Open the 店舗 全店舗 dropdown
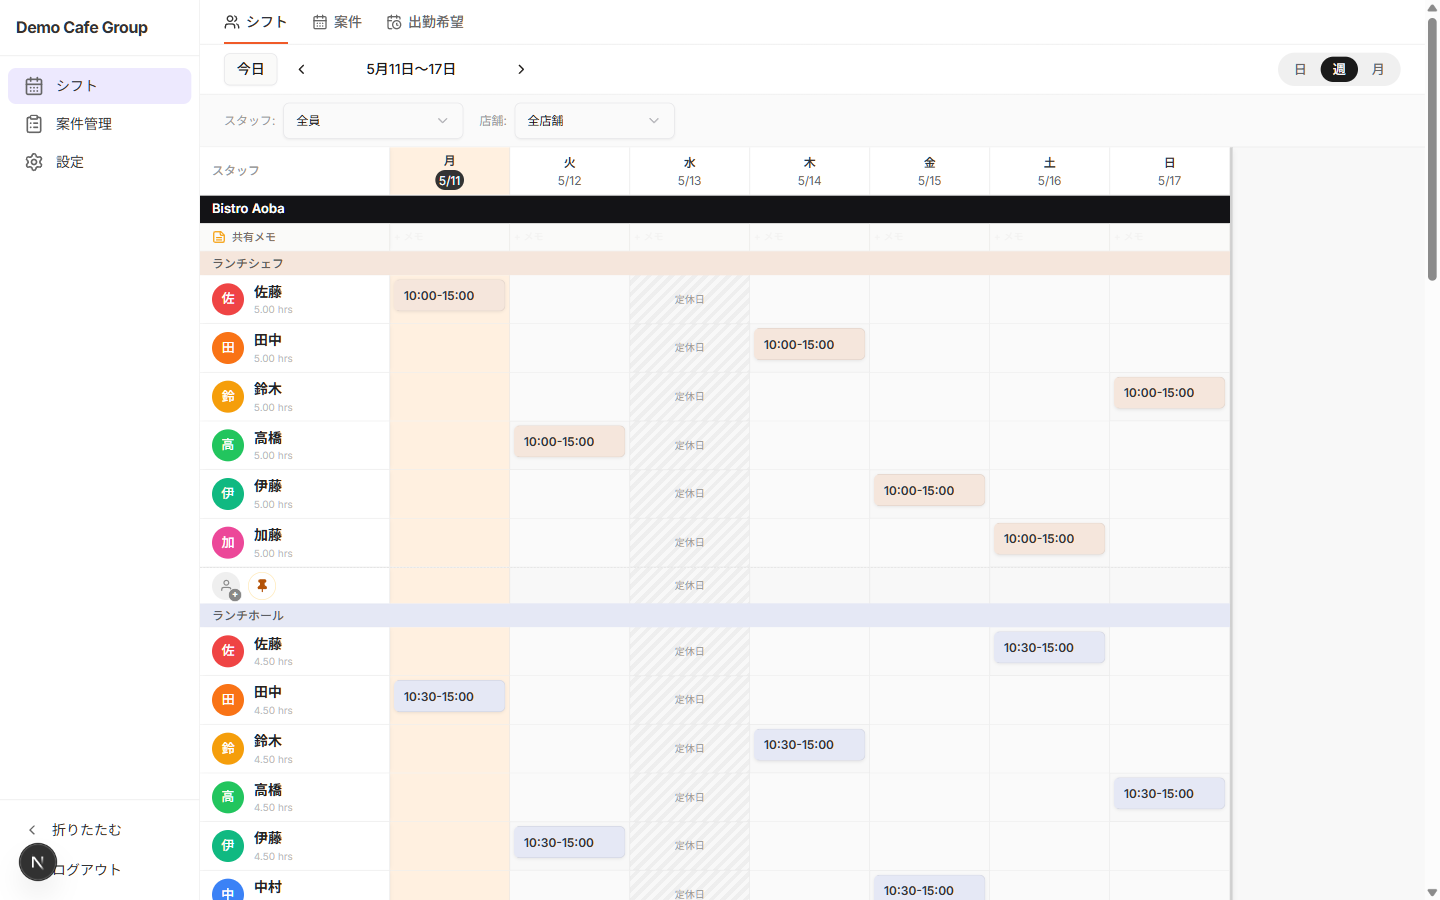 tap(594, 121)
